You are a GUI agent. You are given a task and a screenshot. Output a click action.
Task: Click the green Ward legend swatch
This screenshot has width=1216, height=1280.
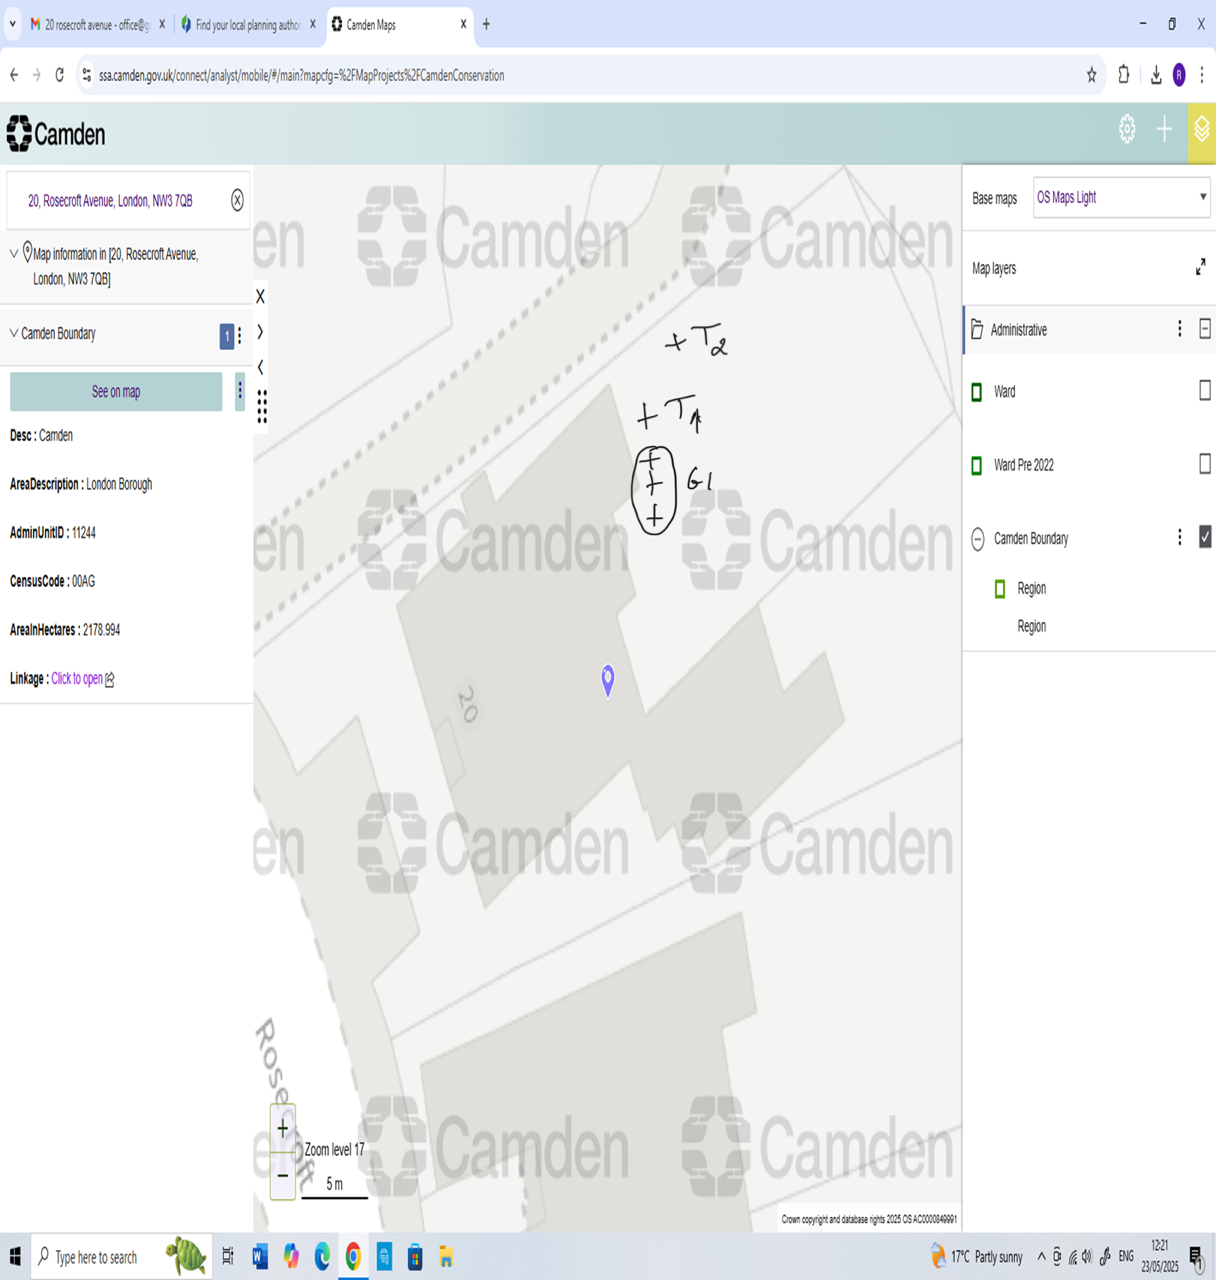point(977,392)
